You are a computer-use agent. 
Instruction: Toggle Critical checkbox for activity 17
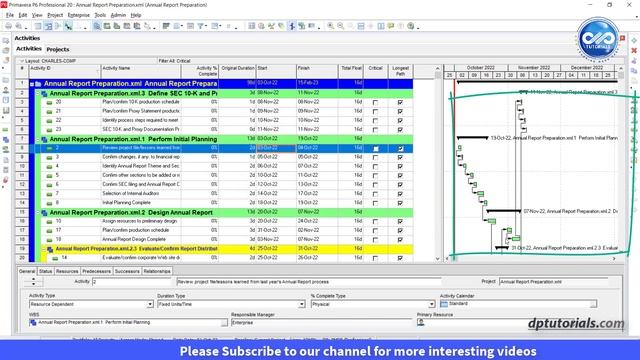376,231
